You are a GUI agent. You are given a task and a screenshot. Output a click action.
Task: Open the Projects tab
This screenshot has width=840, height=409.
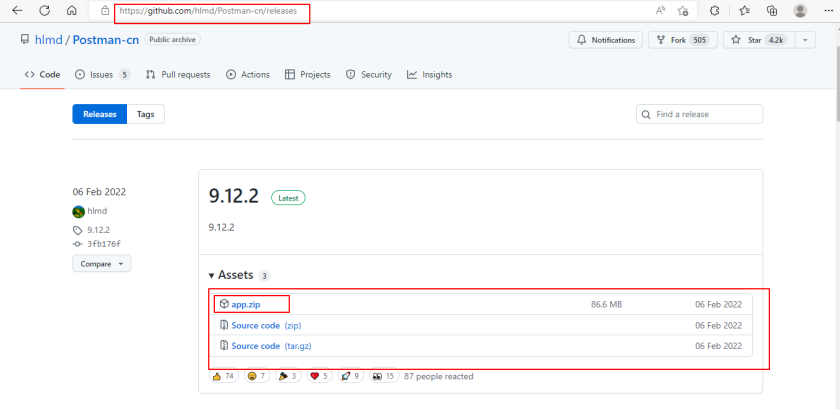308,75
